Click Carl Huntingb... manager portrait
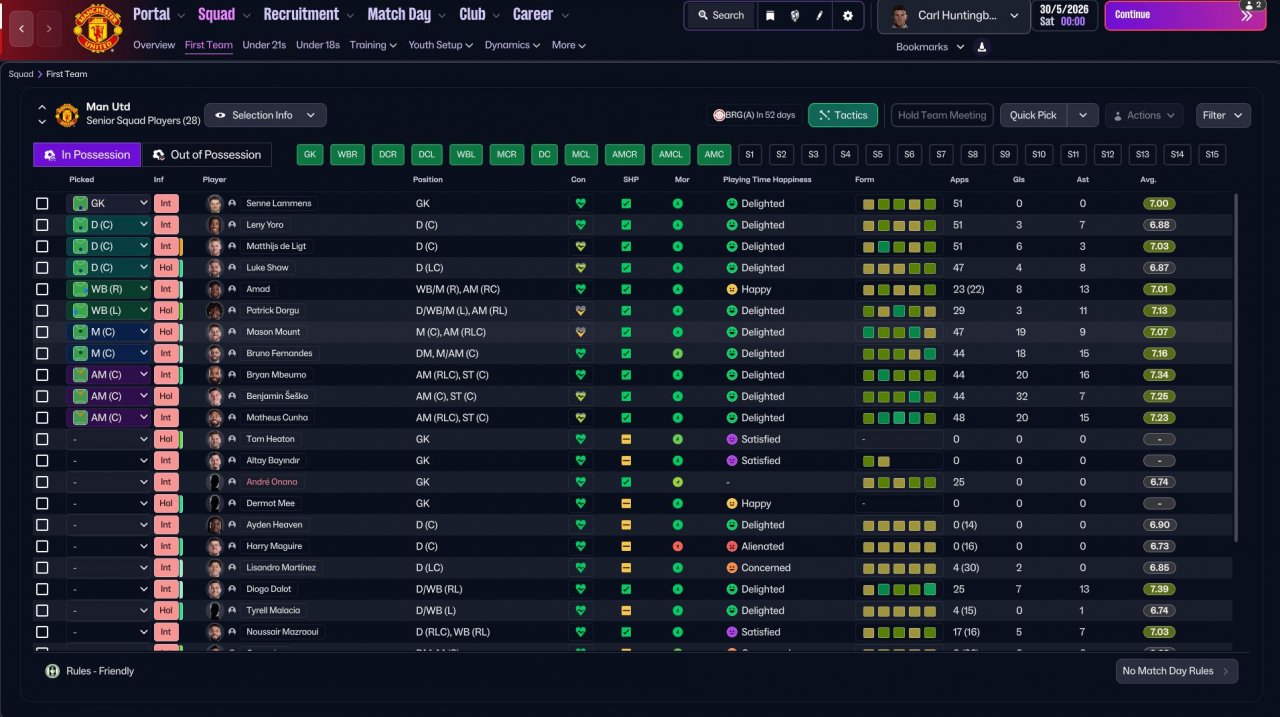The width and height of the screenshot is (1280, 717). tap(898, 15)
